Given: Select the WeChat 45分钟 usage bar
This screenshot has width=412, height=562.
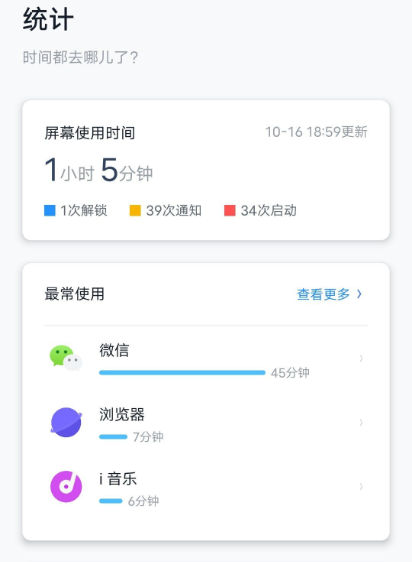Looking at the screenshot, I should (182, 373).
